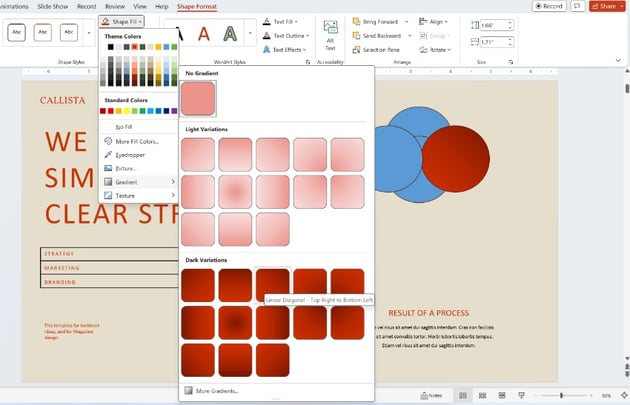The height and width of the screenshot is (405, 630).
Task: Open More Gradients options
Action: tap(217, 390)
